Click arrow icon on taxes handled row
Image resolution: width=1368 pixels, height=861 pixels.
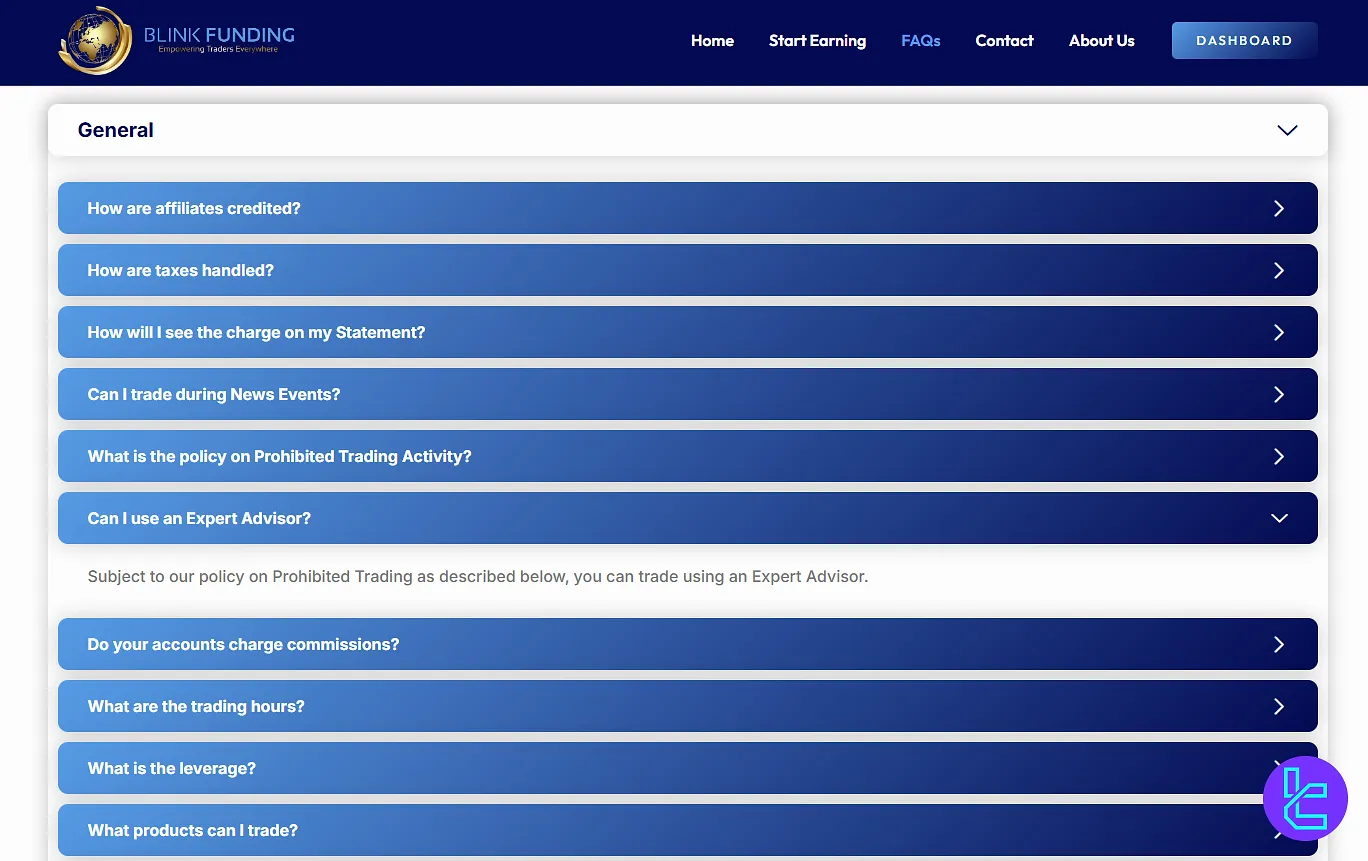pos(1278,270)
